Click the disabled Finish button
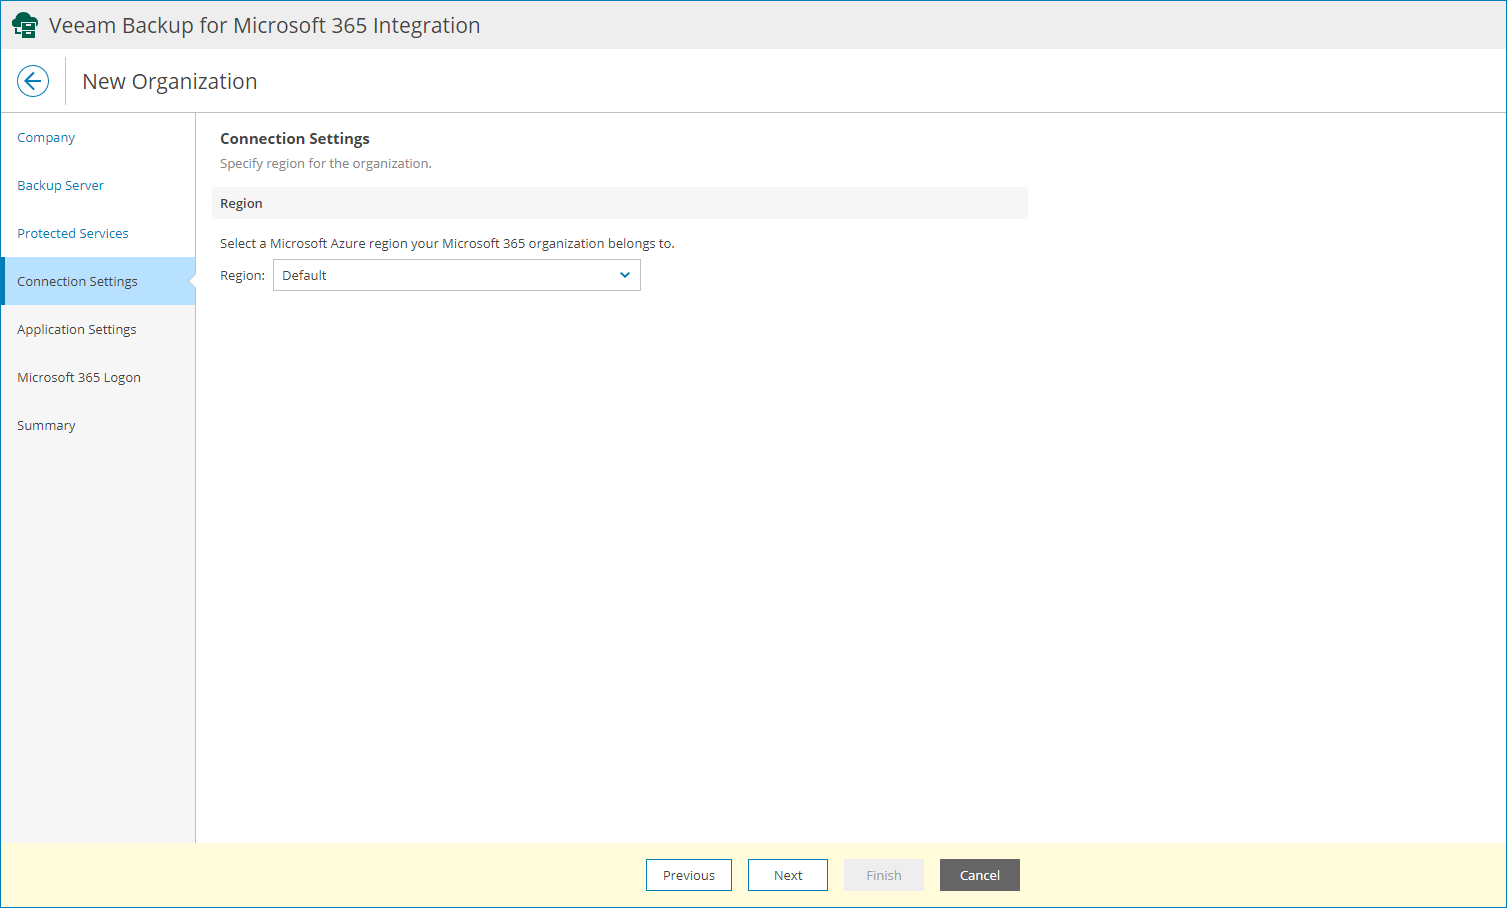The height and width of the screenshot is (908, 1507). pos(884,875)
